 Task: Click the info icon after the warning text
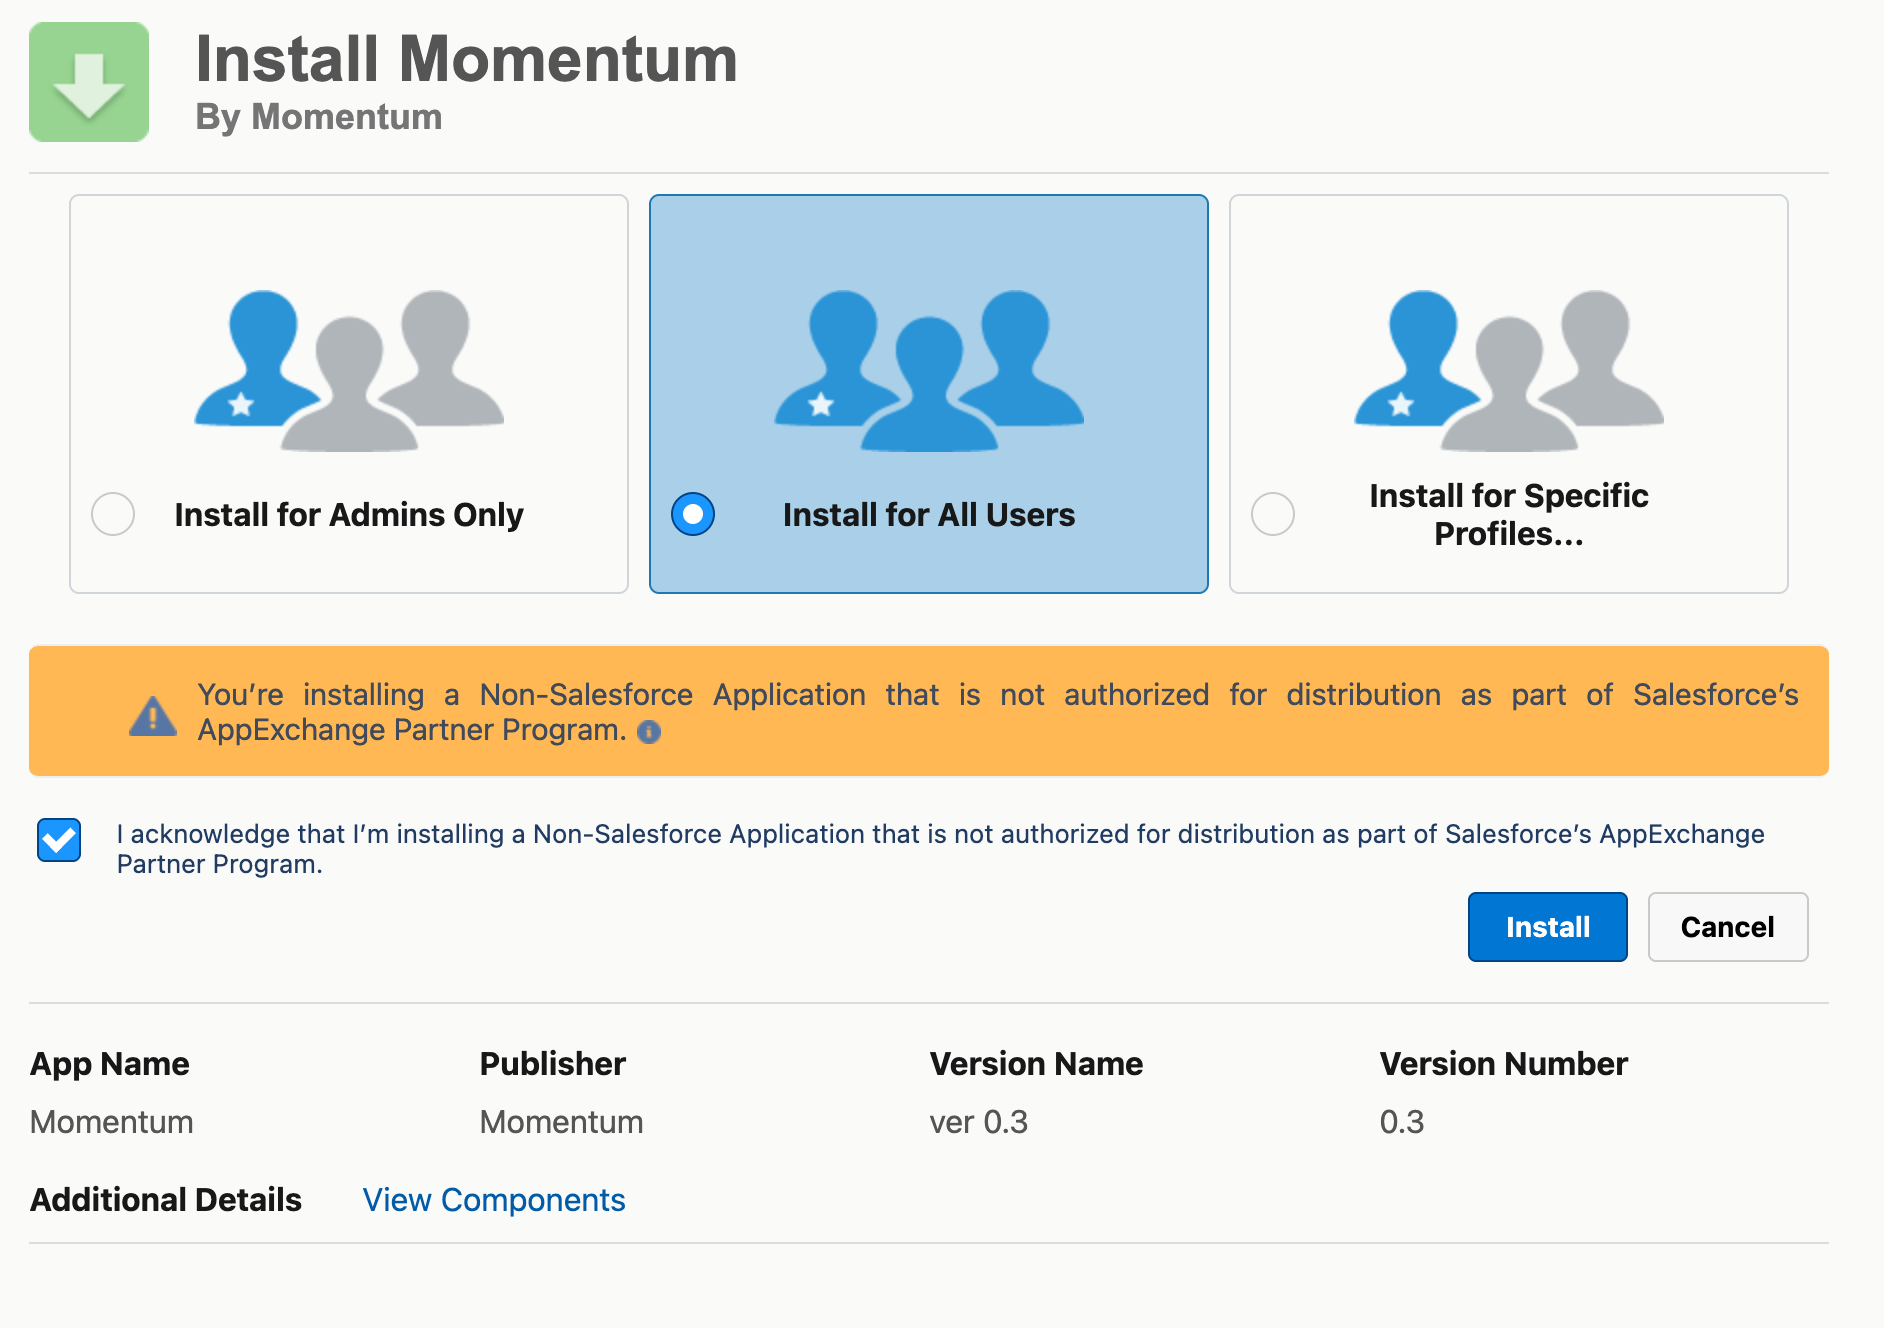[x=647, y=732]
